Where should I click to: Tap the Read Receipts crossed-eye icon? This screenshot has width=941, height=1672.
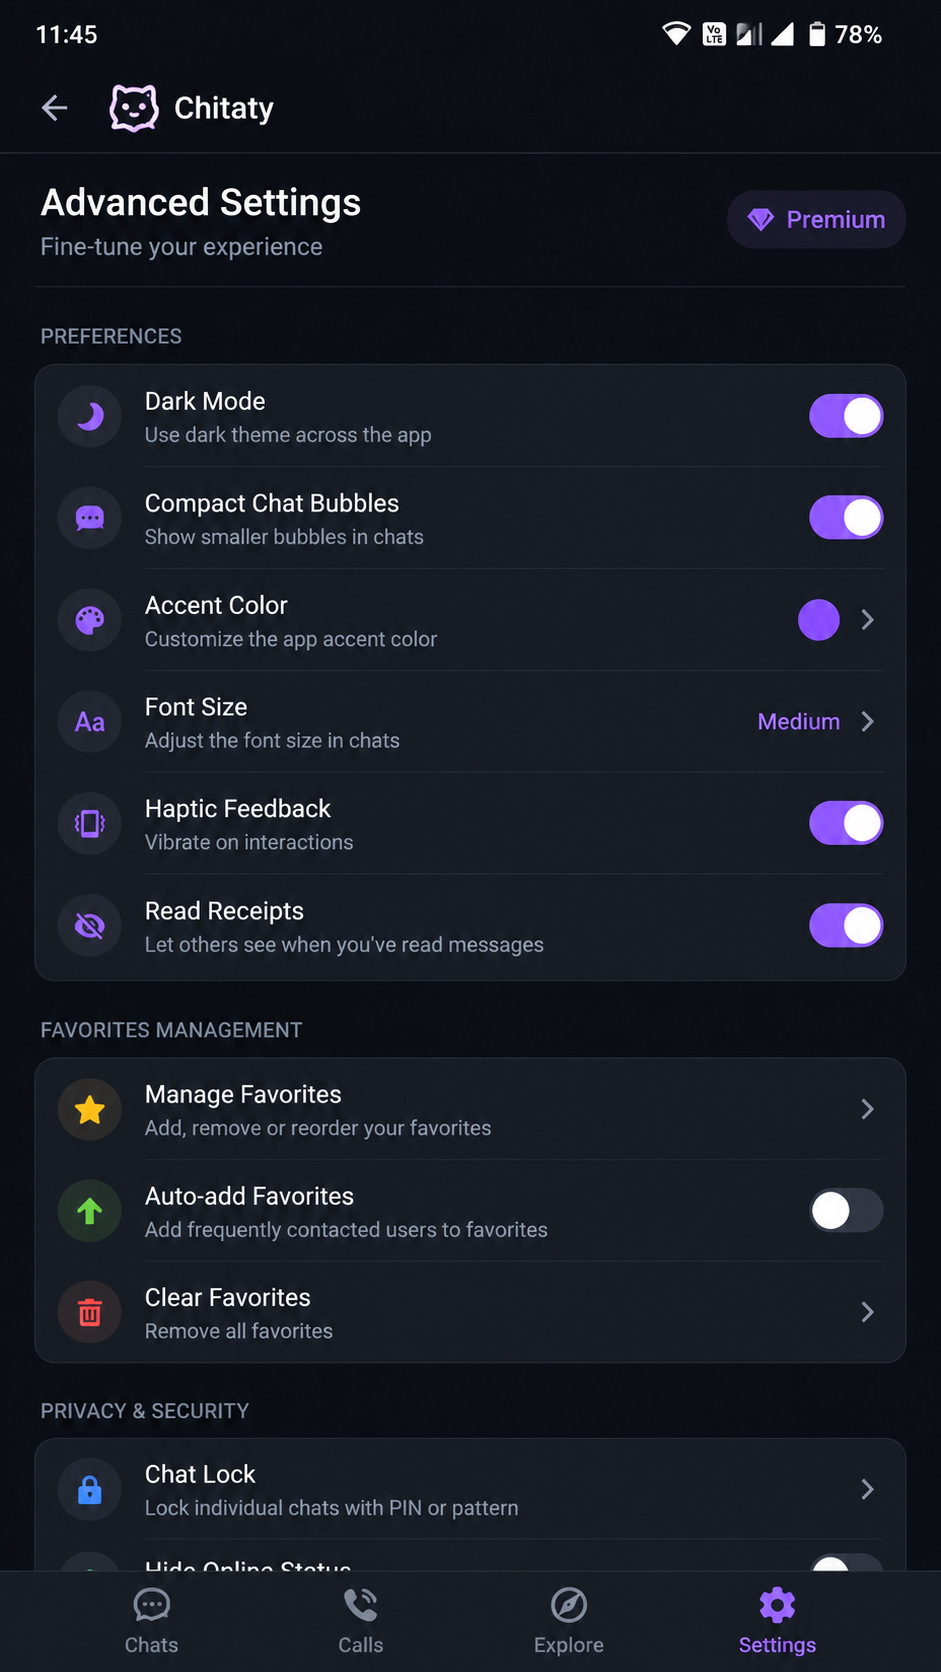click(90, 926)
